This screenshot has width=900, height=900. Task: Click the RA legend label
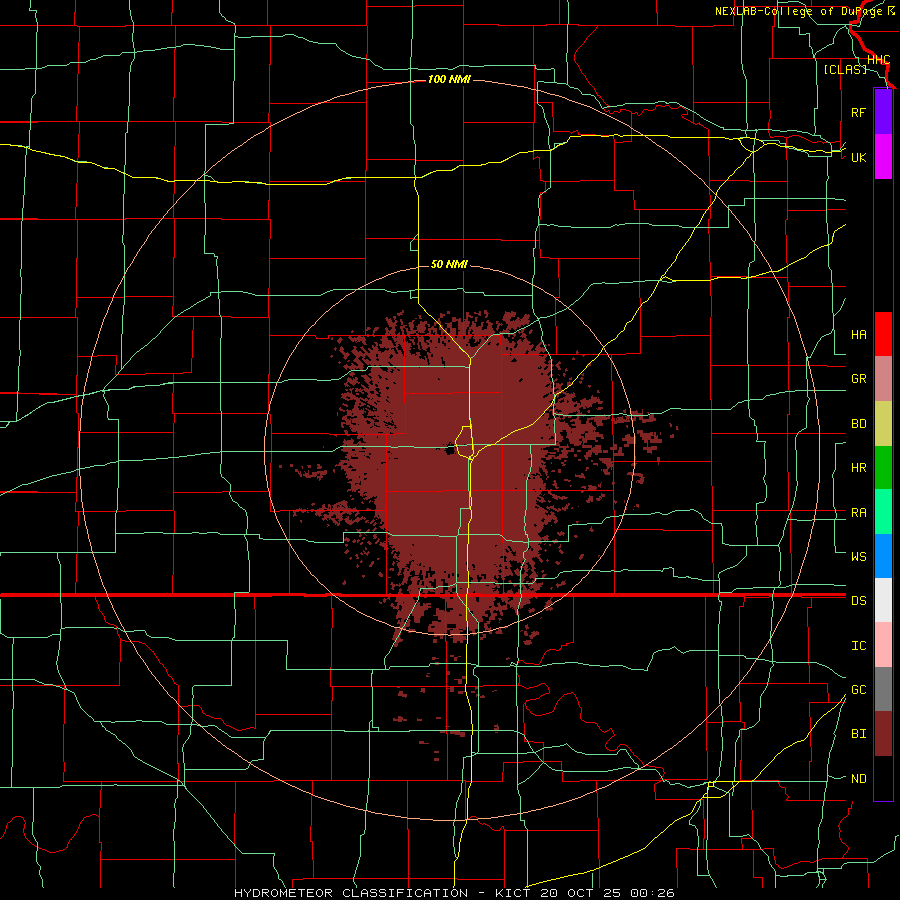[859, 513]
